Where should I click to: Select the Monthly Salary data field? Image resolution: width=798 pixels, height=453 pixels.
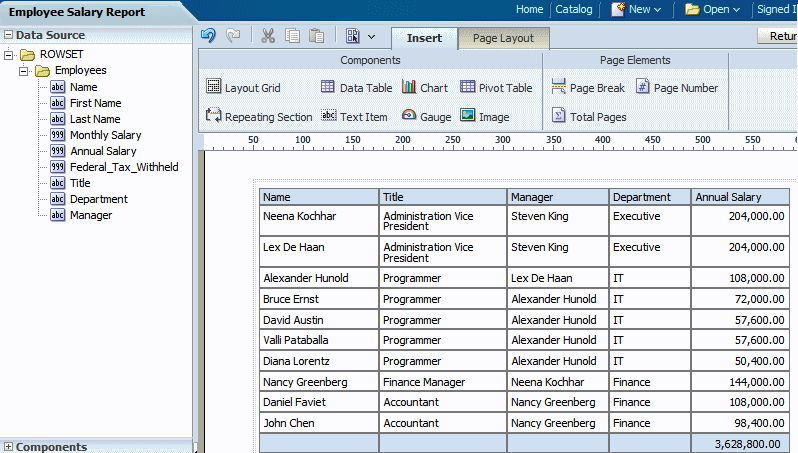[x=105, y=135]
